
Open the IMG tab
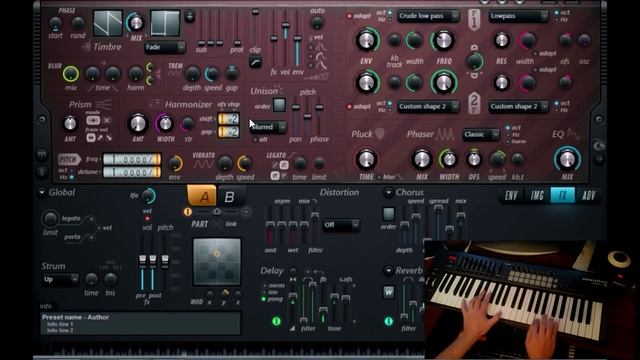coord(537,196)
